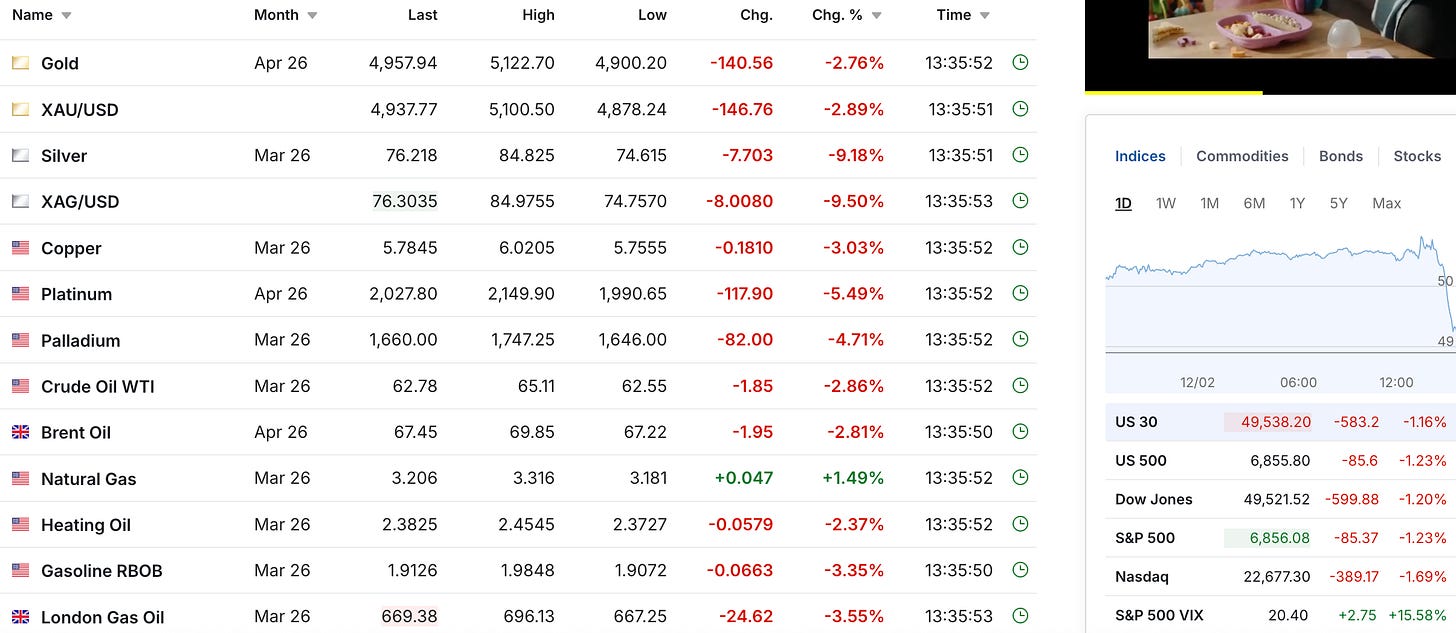The width and height of the screenshot is (1456, 633).
Task: Click the clock icon beside Natural Gas
Action: 1020,478
